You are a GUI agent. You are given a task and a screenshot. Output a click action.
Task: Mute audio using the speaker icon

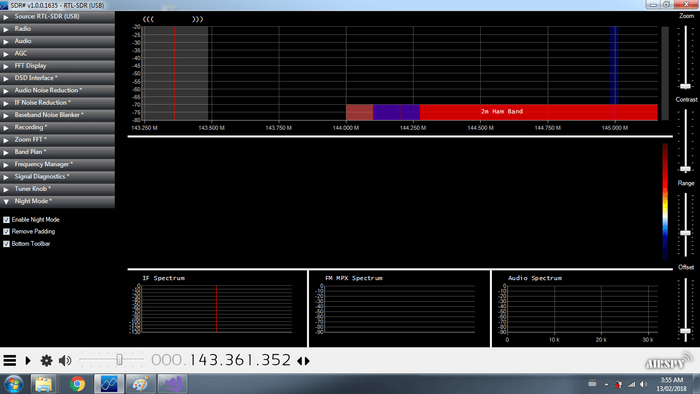[x=65, y=360]
